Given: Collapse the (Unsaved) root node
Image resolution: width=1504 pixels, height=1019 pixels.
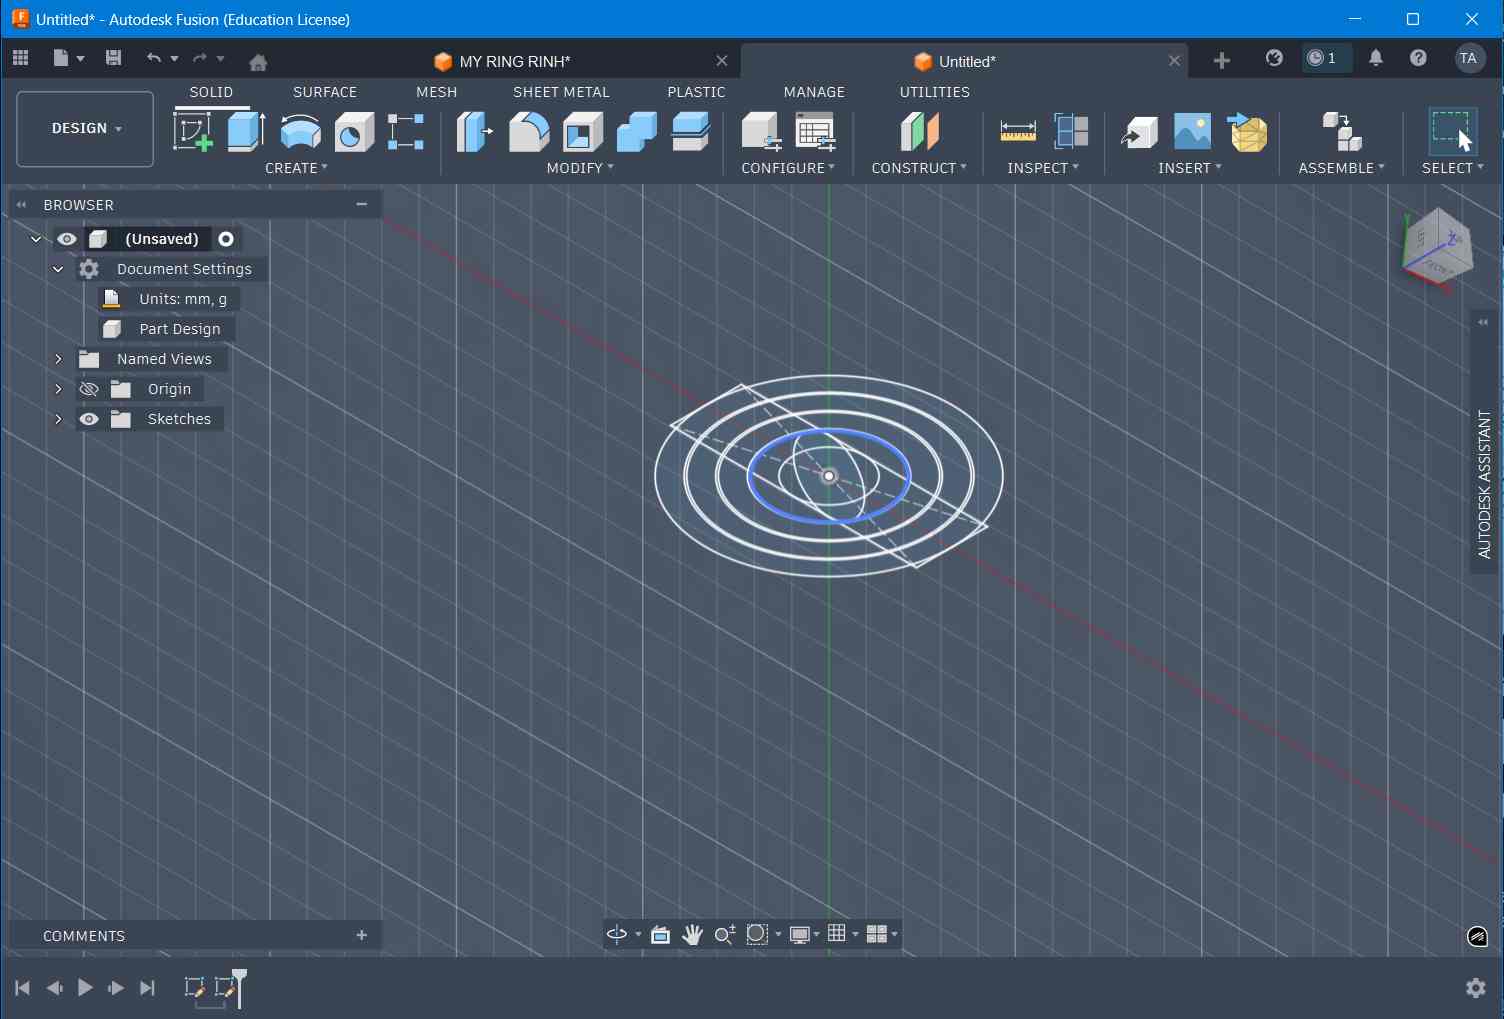Looking at the screenshot, I should point(36,239).
